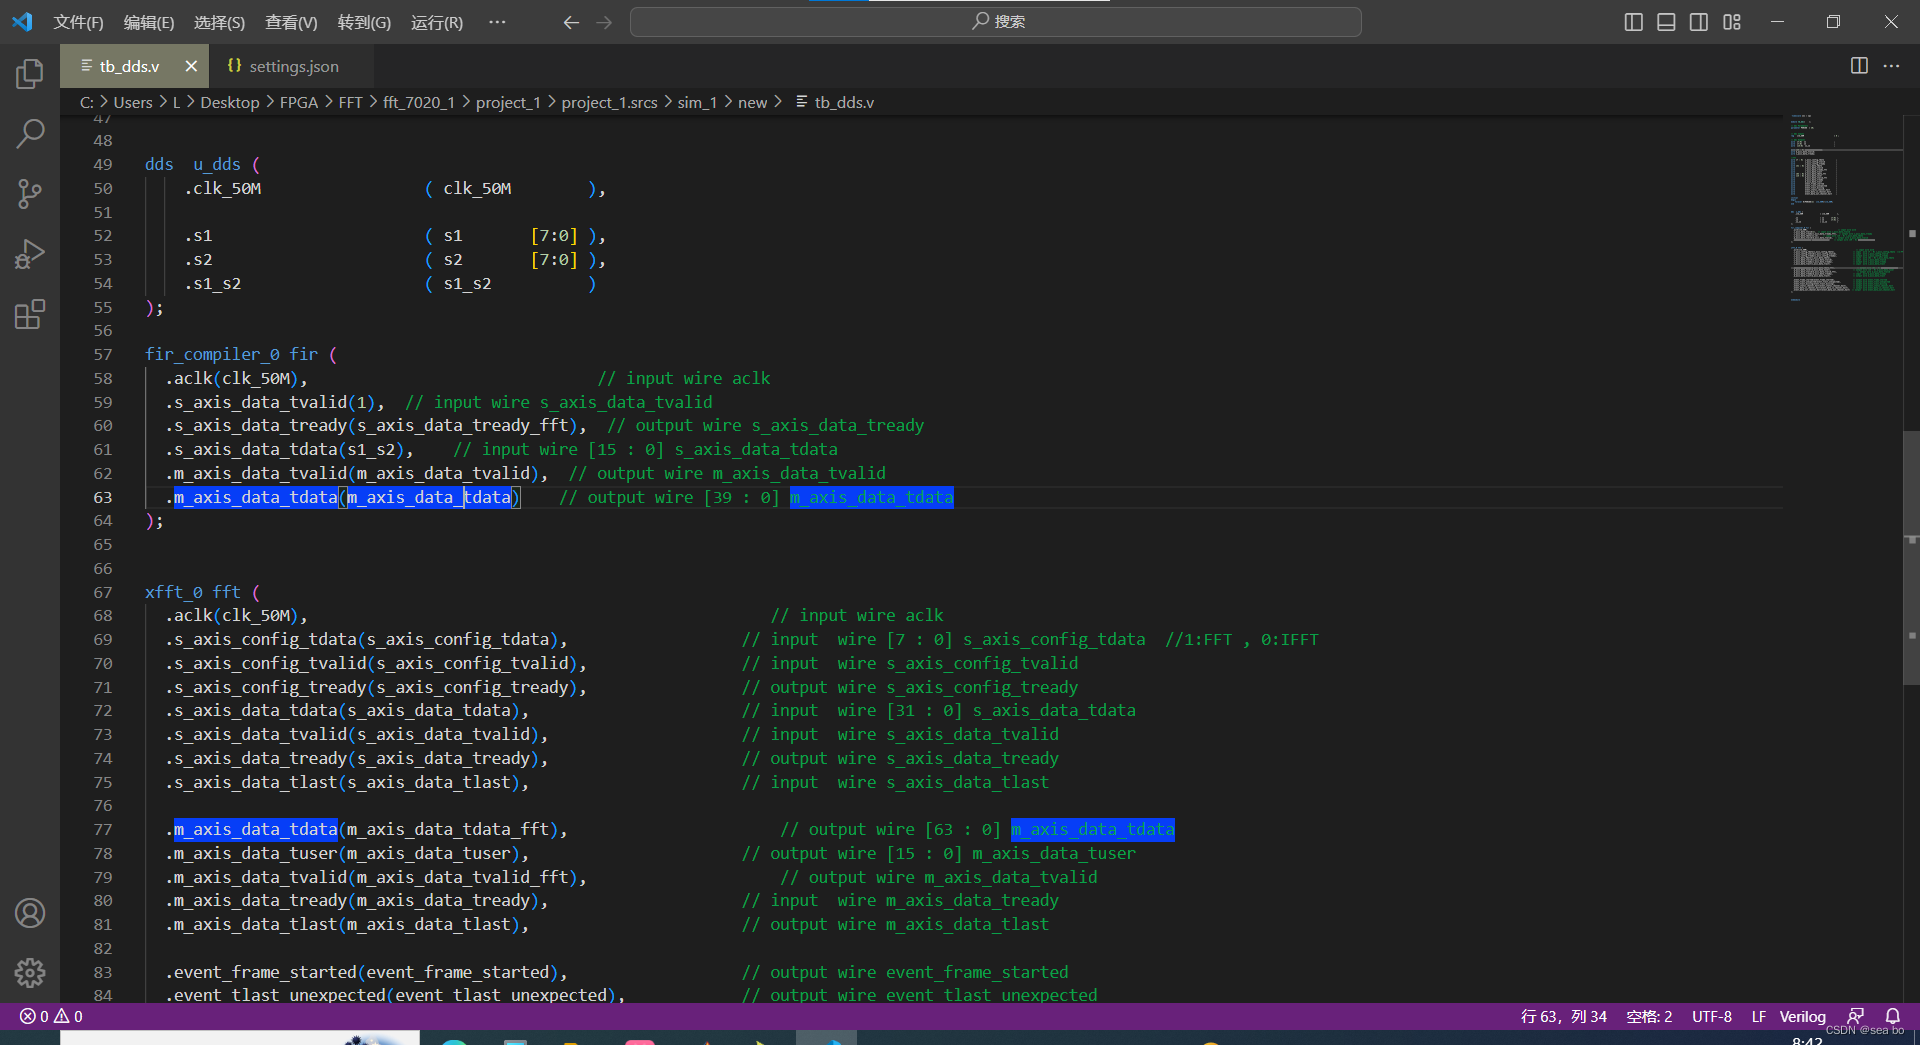Viewport: 1920px width, 1045px height.
Task: Split the editor to the right
Action: tap(1859, 66)
